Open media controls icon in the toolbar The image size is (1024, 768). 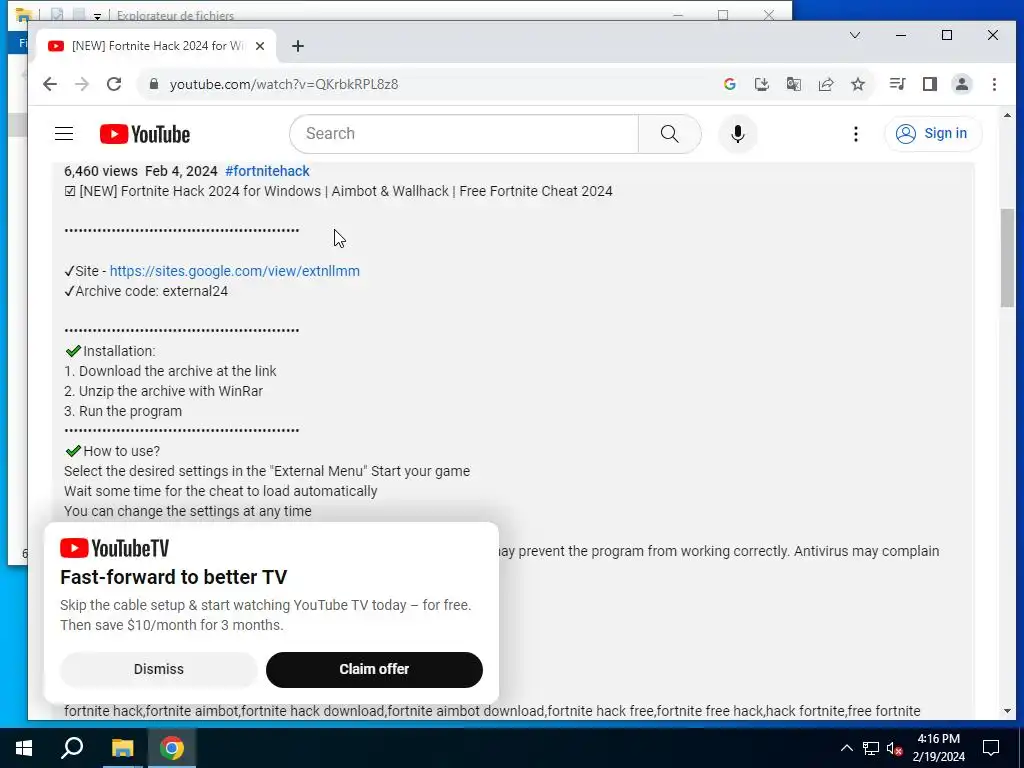point(897,84)
